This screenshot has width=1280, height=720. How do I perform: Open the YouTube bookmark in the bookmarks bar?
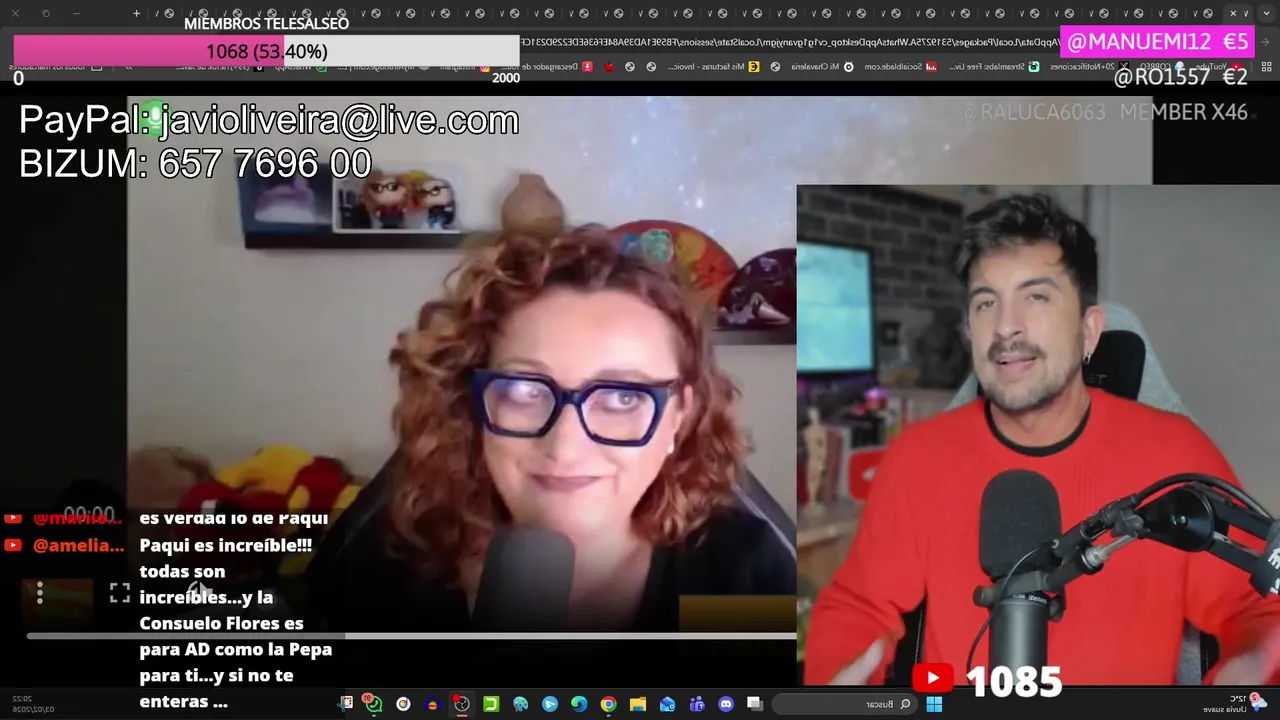(1220, 66)
